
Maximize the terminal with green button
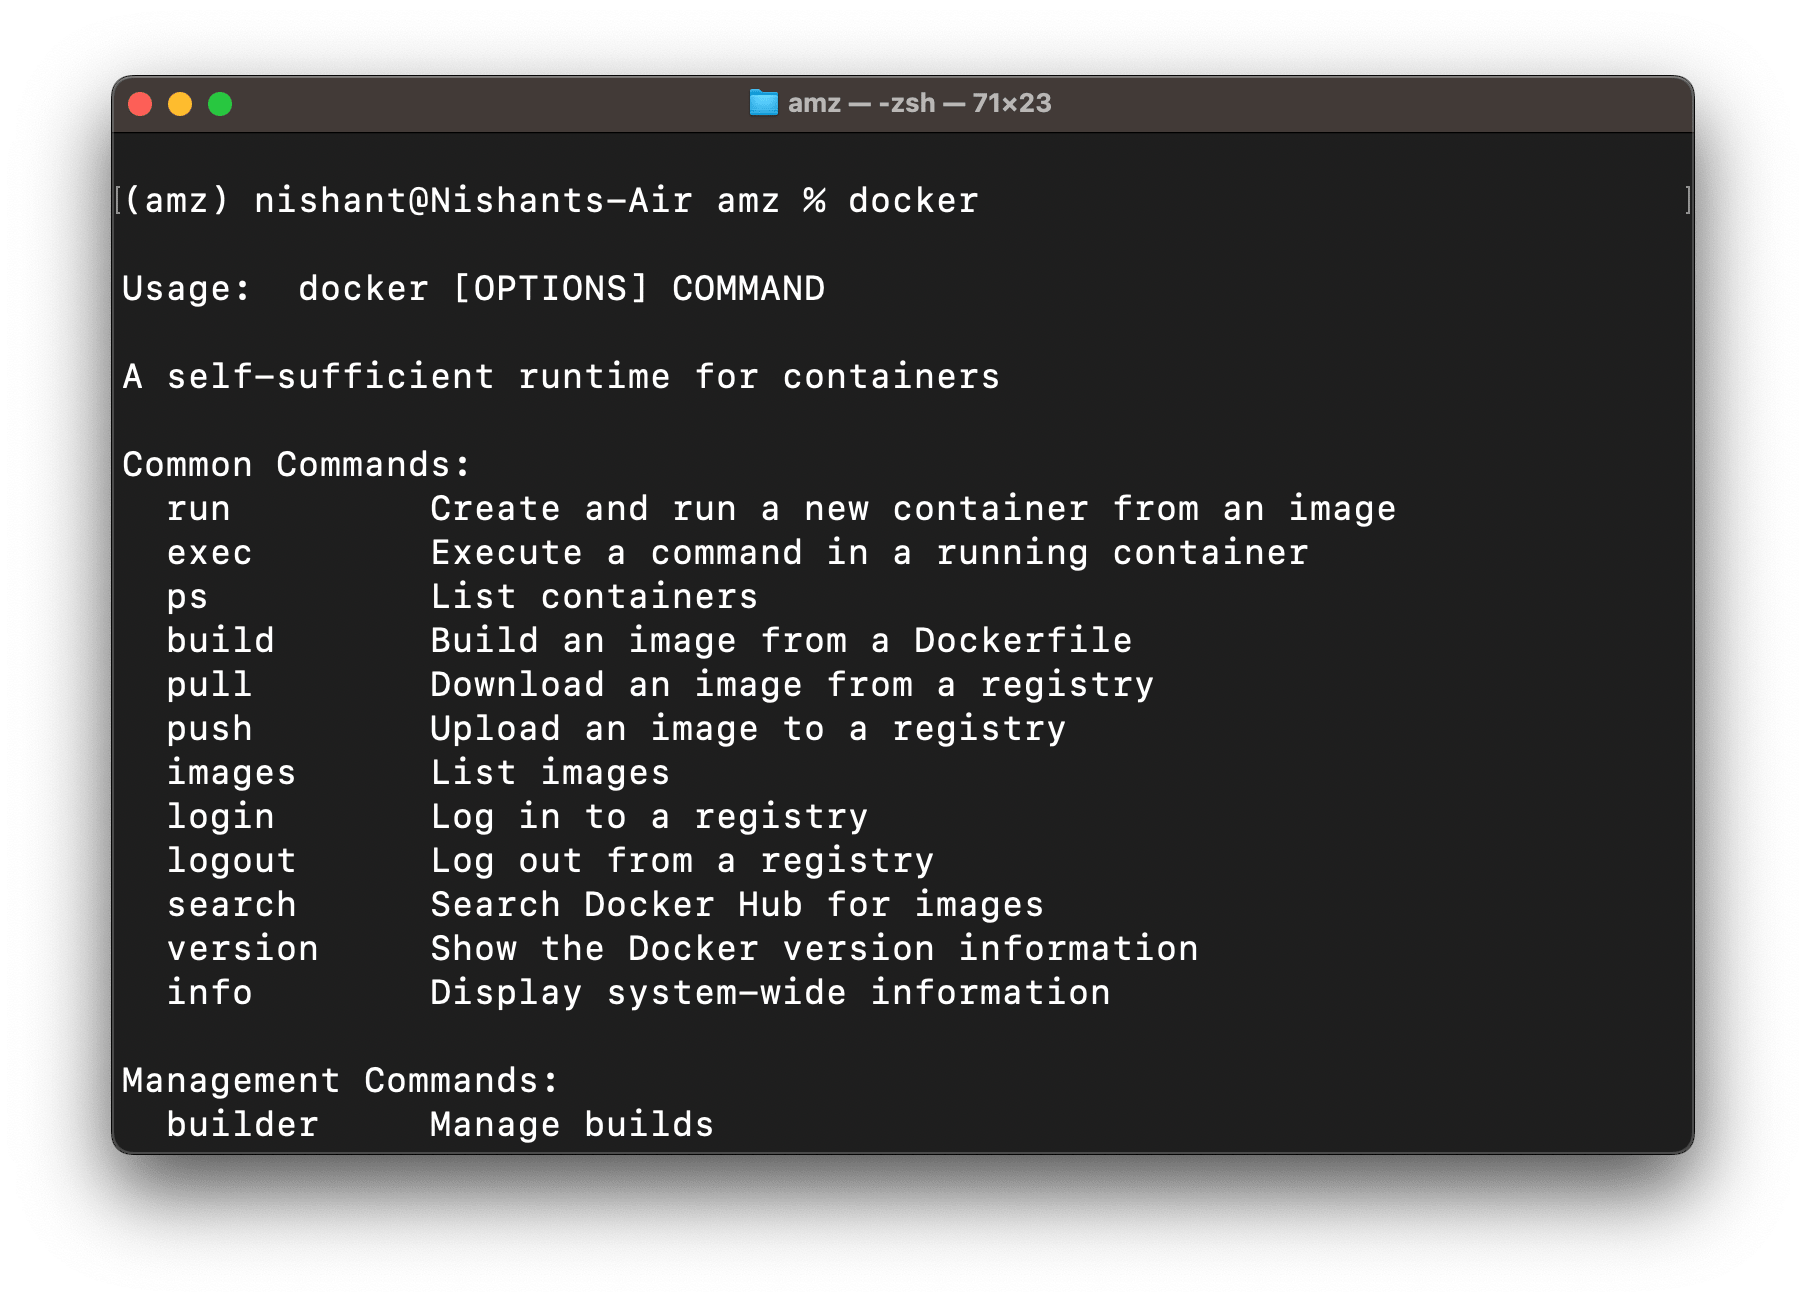point(220,104)
